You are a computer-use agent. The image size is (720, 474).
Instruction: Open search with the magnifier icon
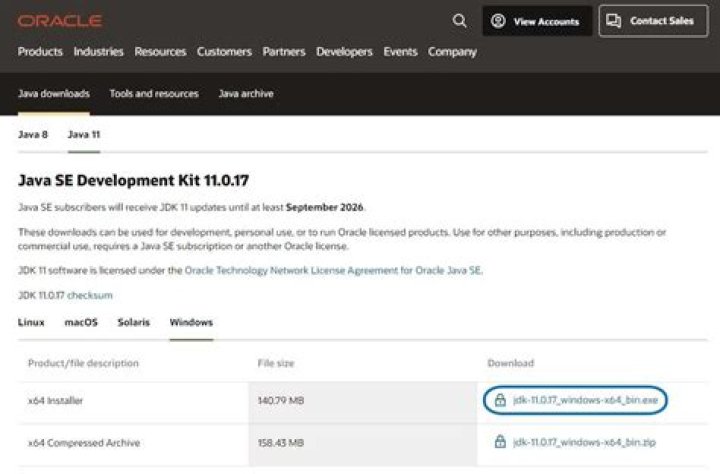(459, 21)
